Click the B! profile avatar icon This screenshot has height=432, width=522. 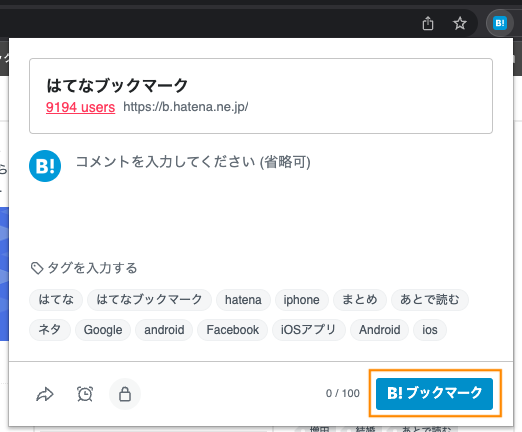point(45,166)
